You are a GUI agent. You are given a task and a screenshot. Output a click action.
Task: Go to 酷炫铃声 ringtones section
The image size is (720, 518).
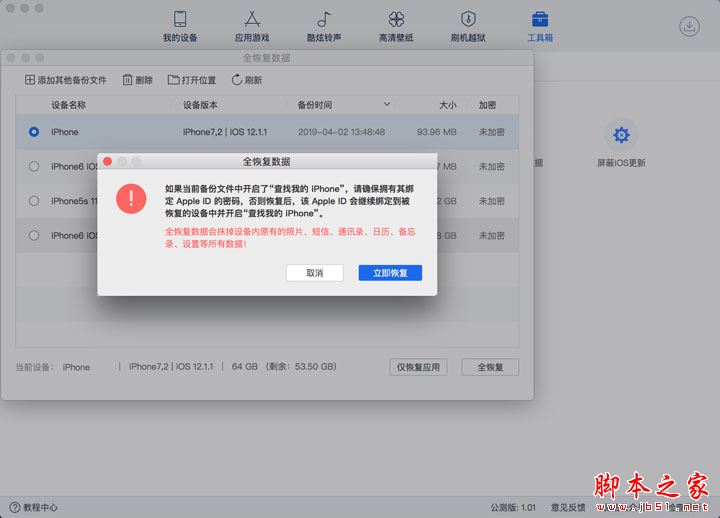[323, 26]
